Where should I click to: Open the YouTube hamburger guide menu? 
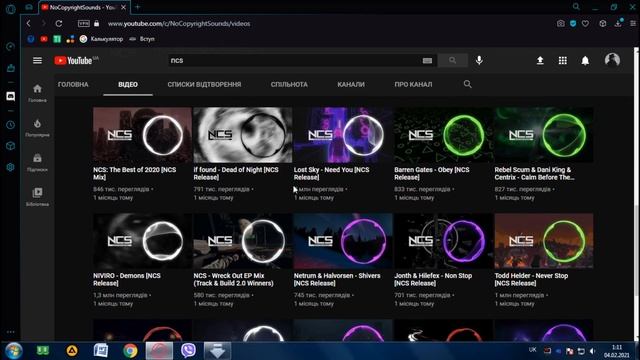click(37, 60)
